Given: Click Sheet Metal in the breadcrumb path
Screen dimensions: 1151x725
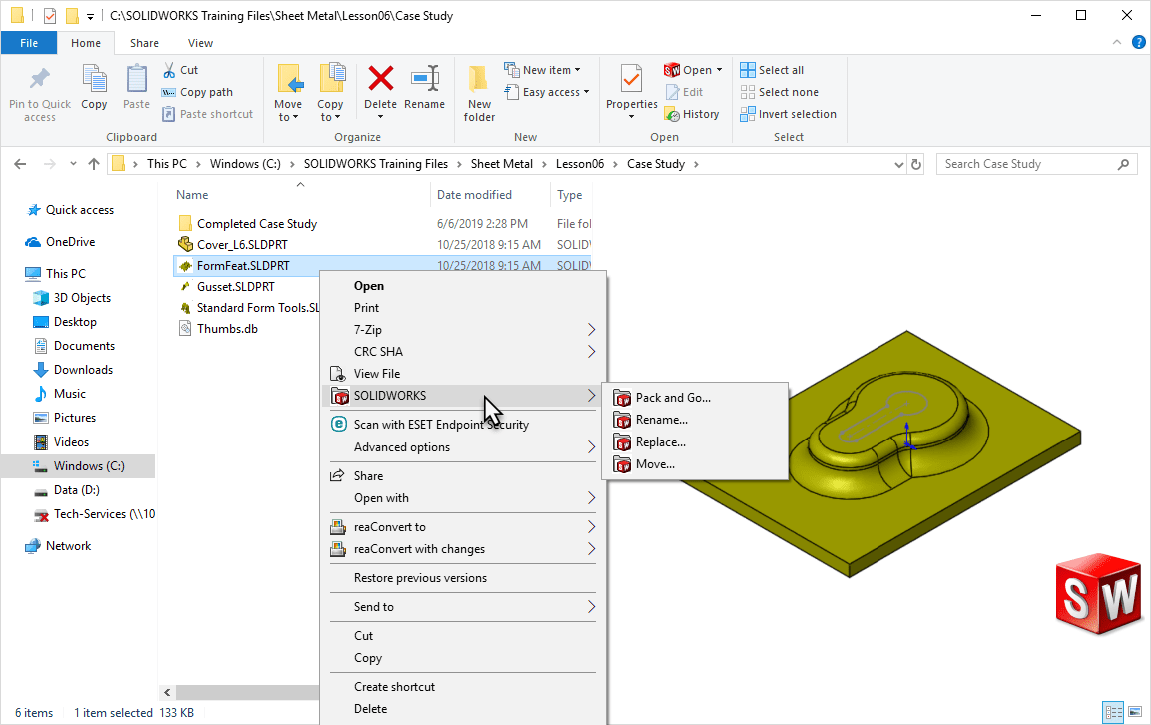Looking at the screenshot, I should point(501,164).
